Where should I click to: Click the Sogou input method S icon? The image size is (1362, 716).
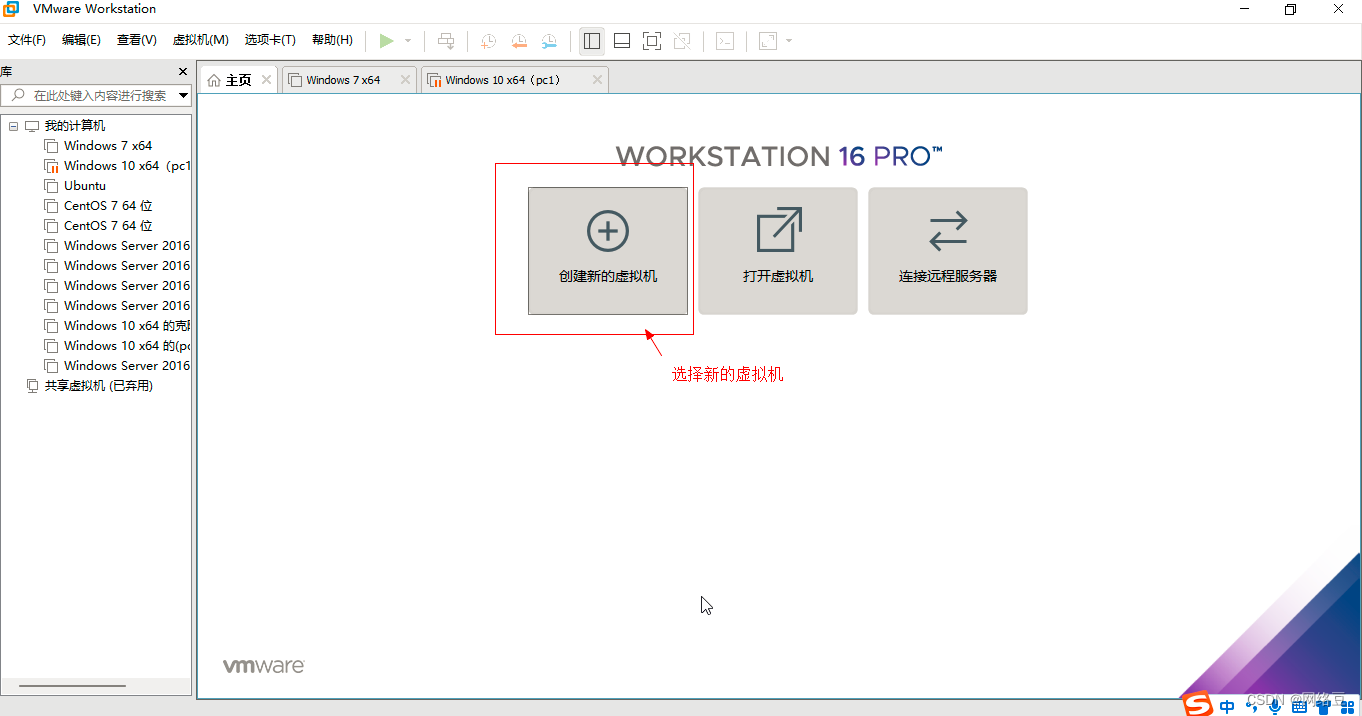point(1198,705)
